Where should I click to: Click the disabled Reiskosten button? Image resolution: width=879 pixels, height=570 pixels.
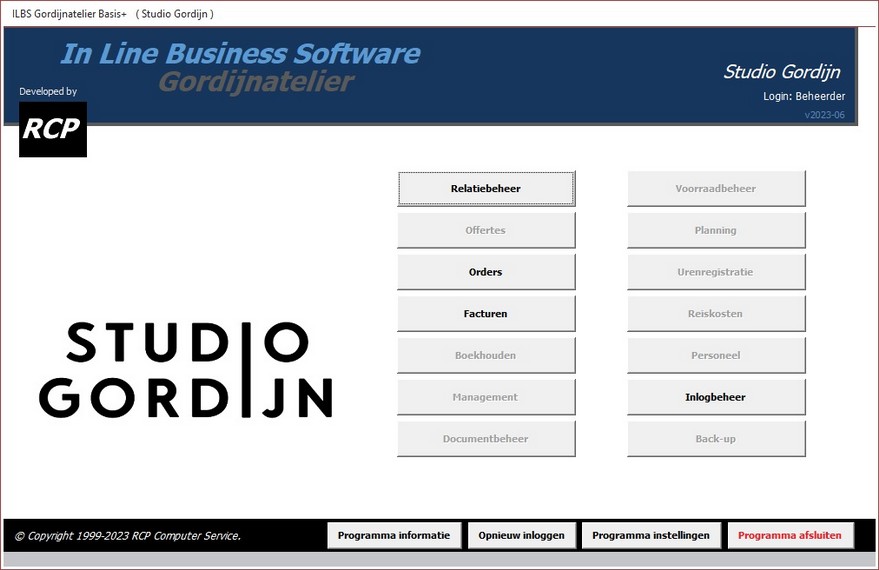click(716, 314)
